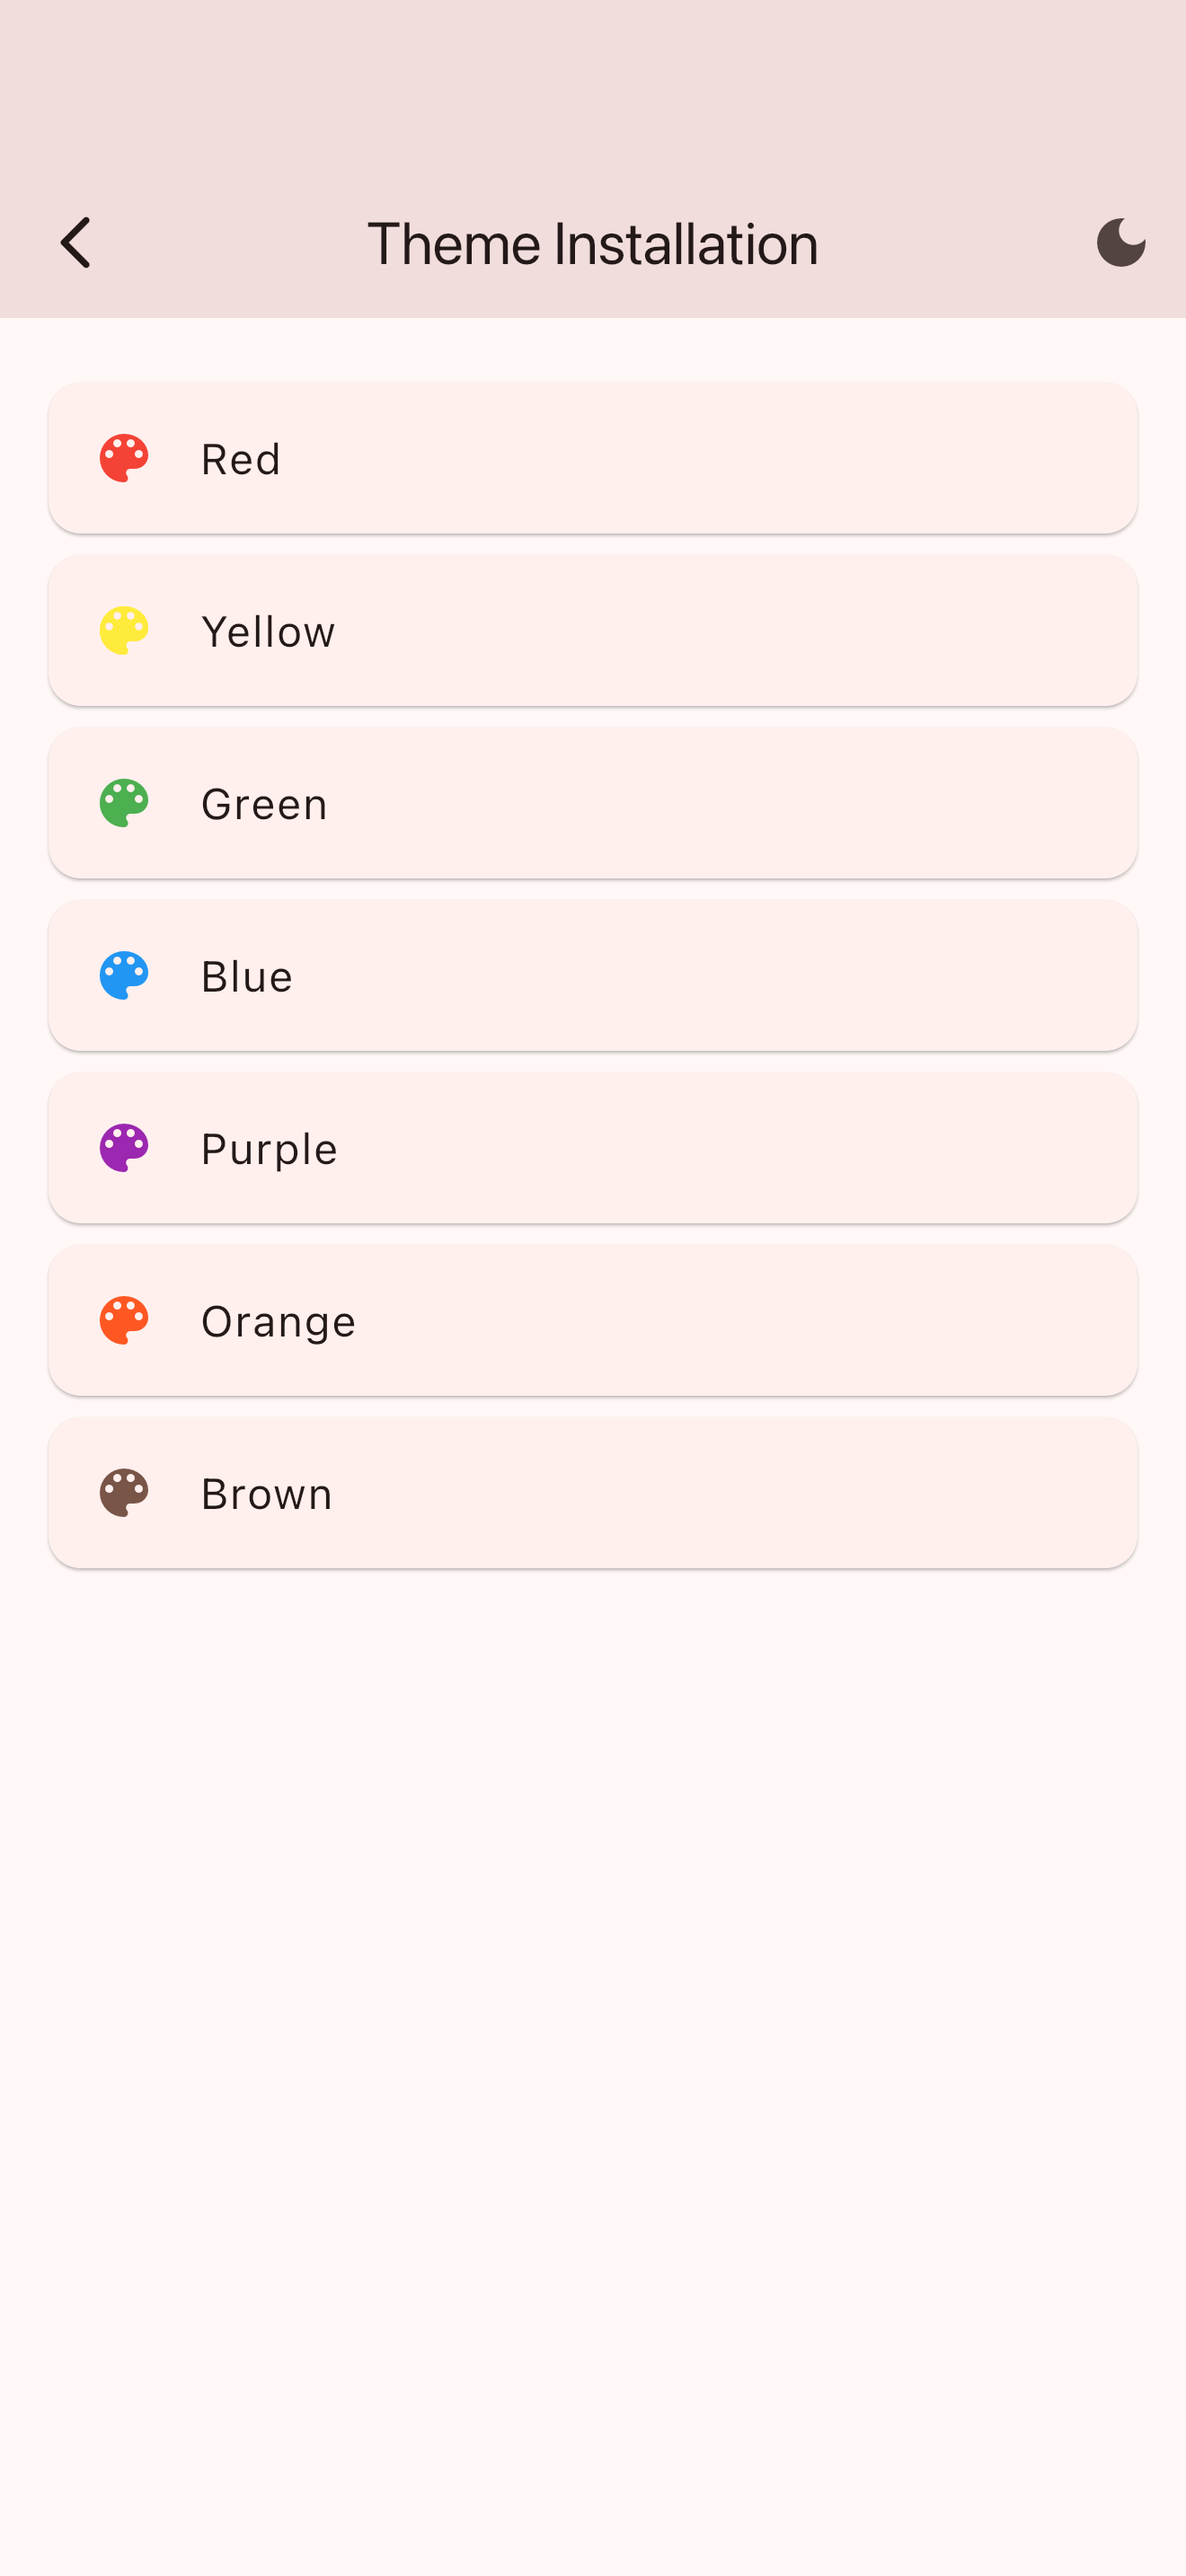Click the red palette icon
This screenshot has width=1186, height=2576.
[x=124, y=458]
